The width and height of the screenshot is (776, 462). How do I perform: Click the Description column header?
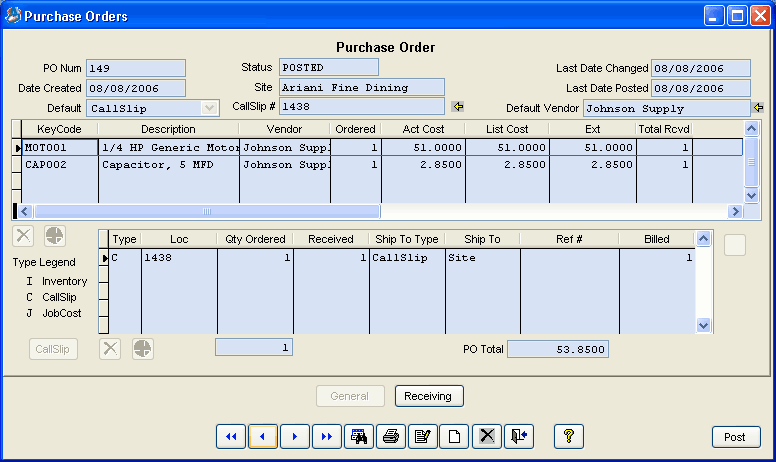[168, 129]
